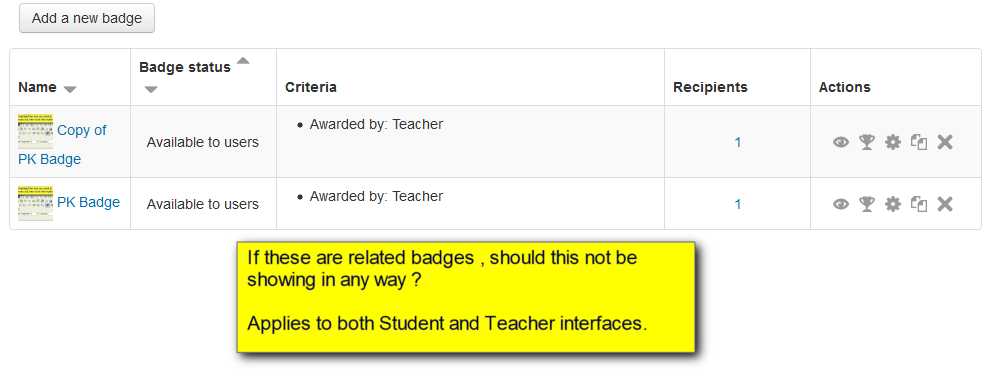Image resolution: width=994 pixels, height=380 pixels.
Task: View recipients count link for PK Badge
Action: (737, 204)
